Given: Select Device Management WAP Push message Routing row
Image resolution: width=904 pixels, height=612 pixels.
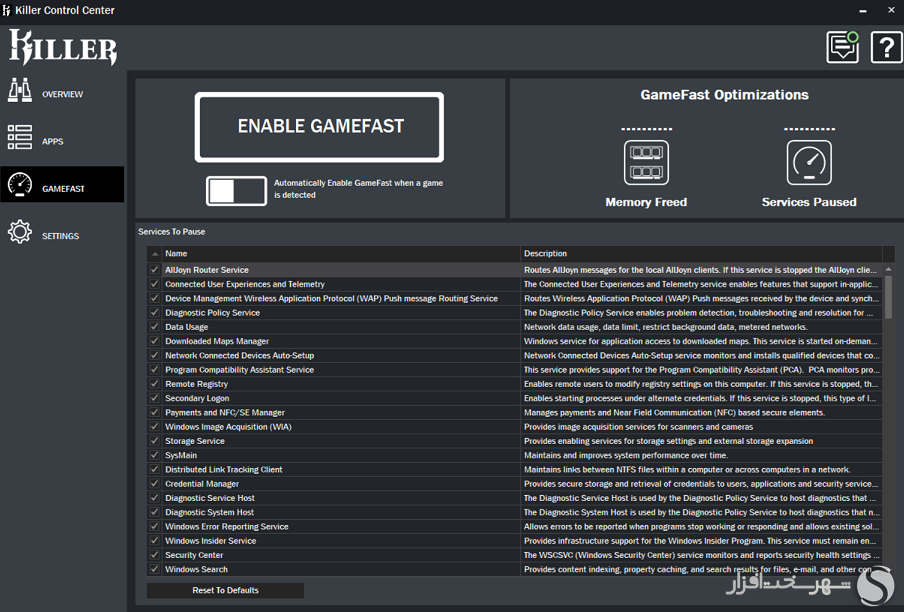Looking at the screenshot, I should [514, 299].
